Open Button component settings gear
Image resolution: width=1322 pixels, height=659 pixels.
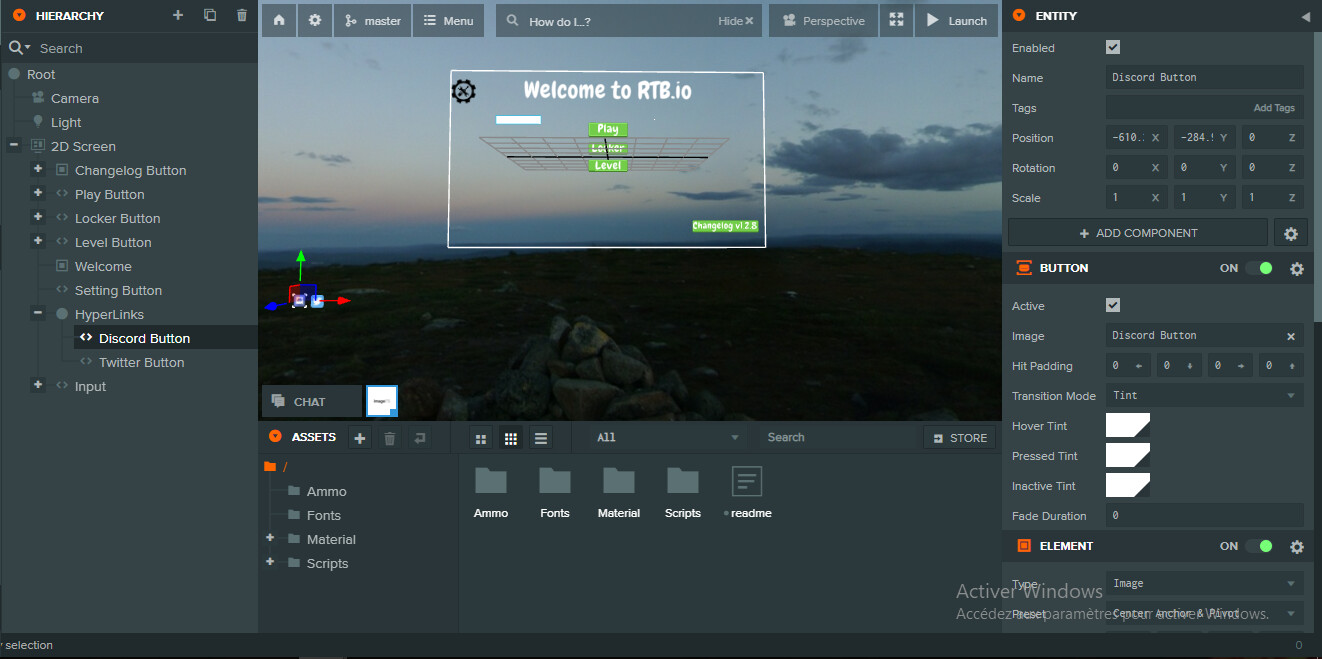click(x=1297, y=269)
